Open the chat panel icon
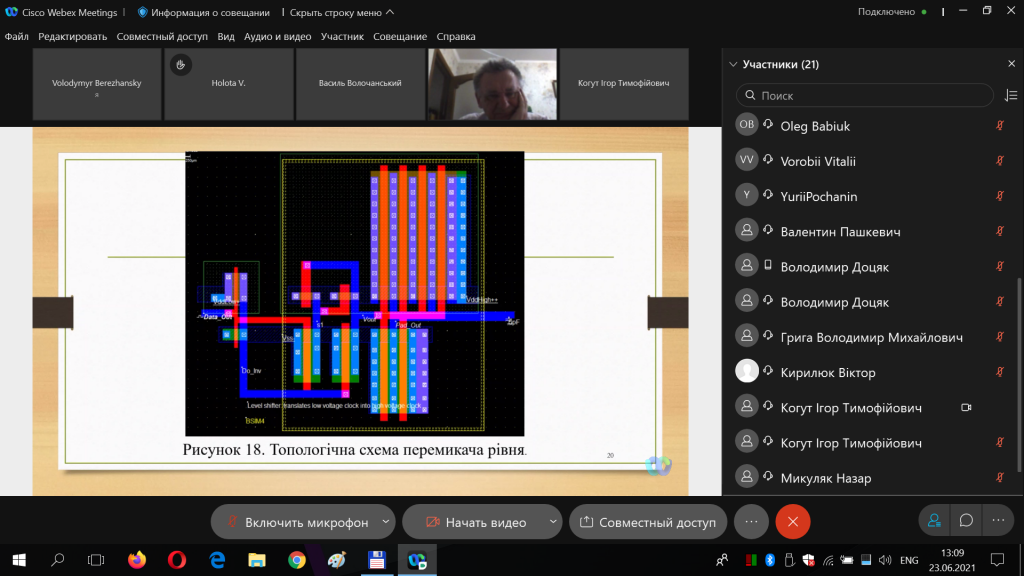 pos(966,521)
